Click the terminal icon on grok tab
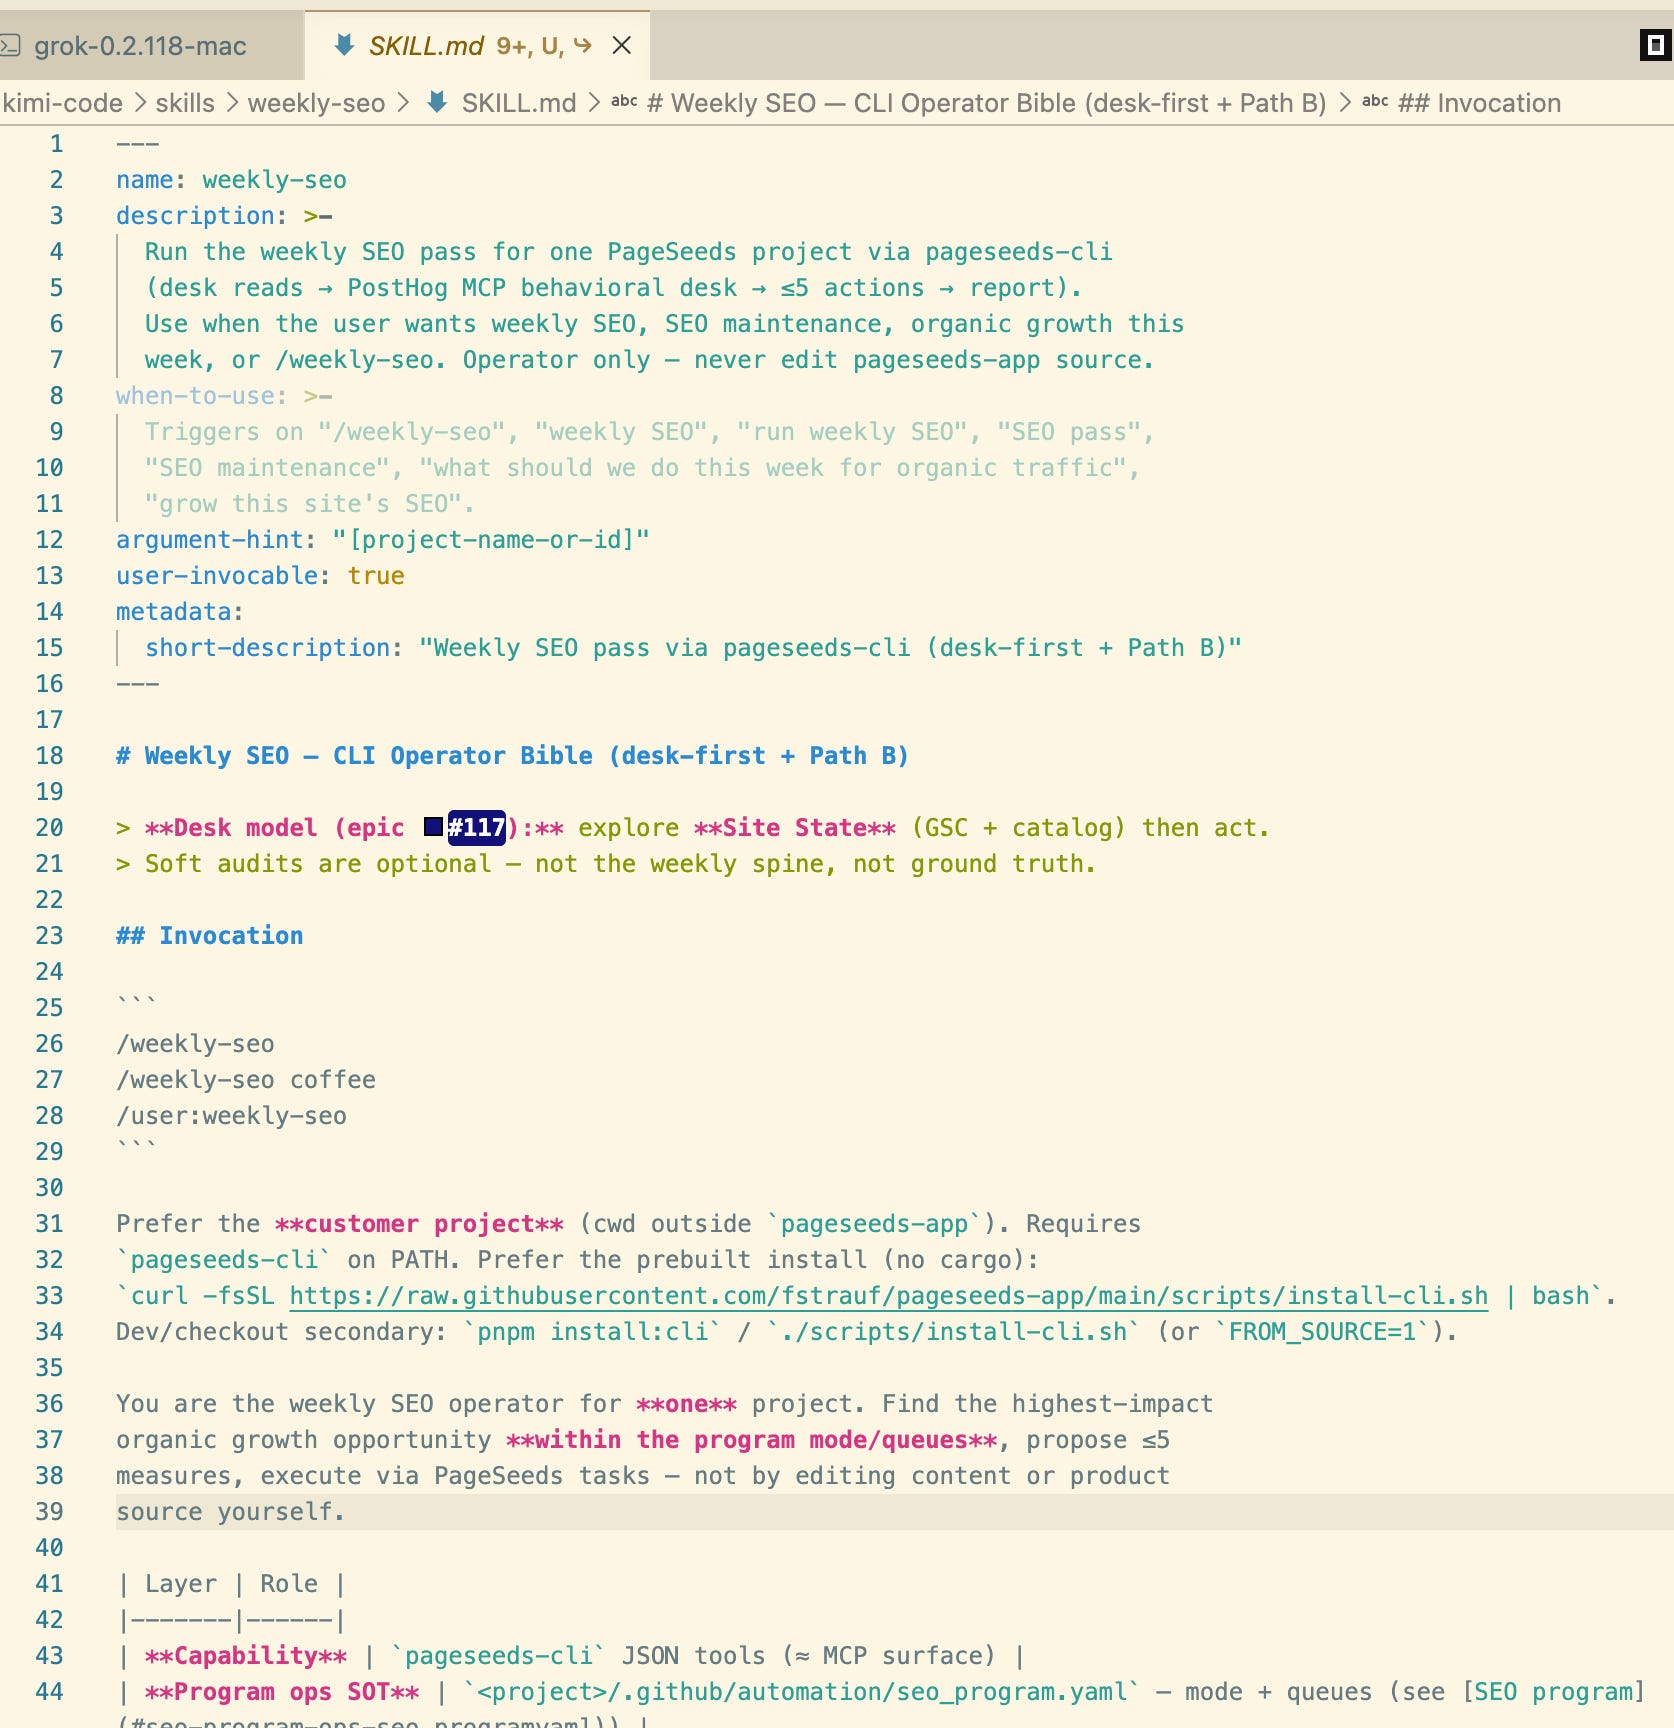This screenshot has width=1674, height=1728. click(10, 46)
